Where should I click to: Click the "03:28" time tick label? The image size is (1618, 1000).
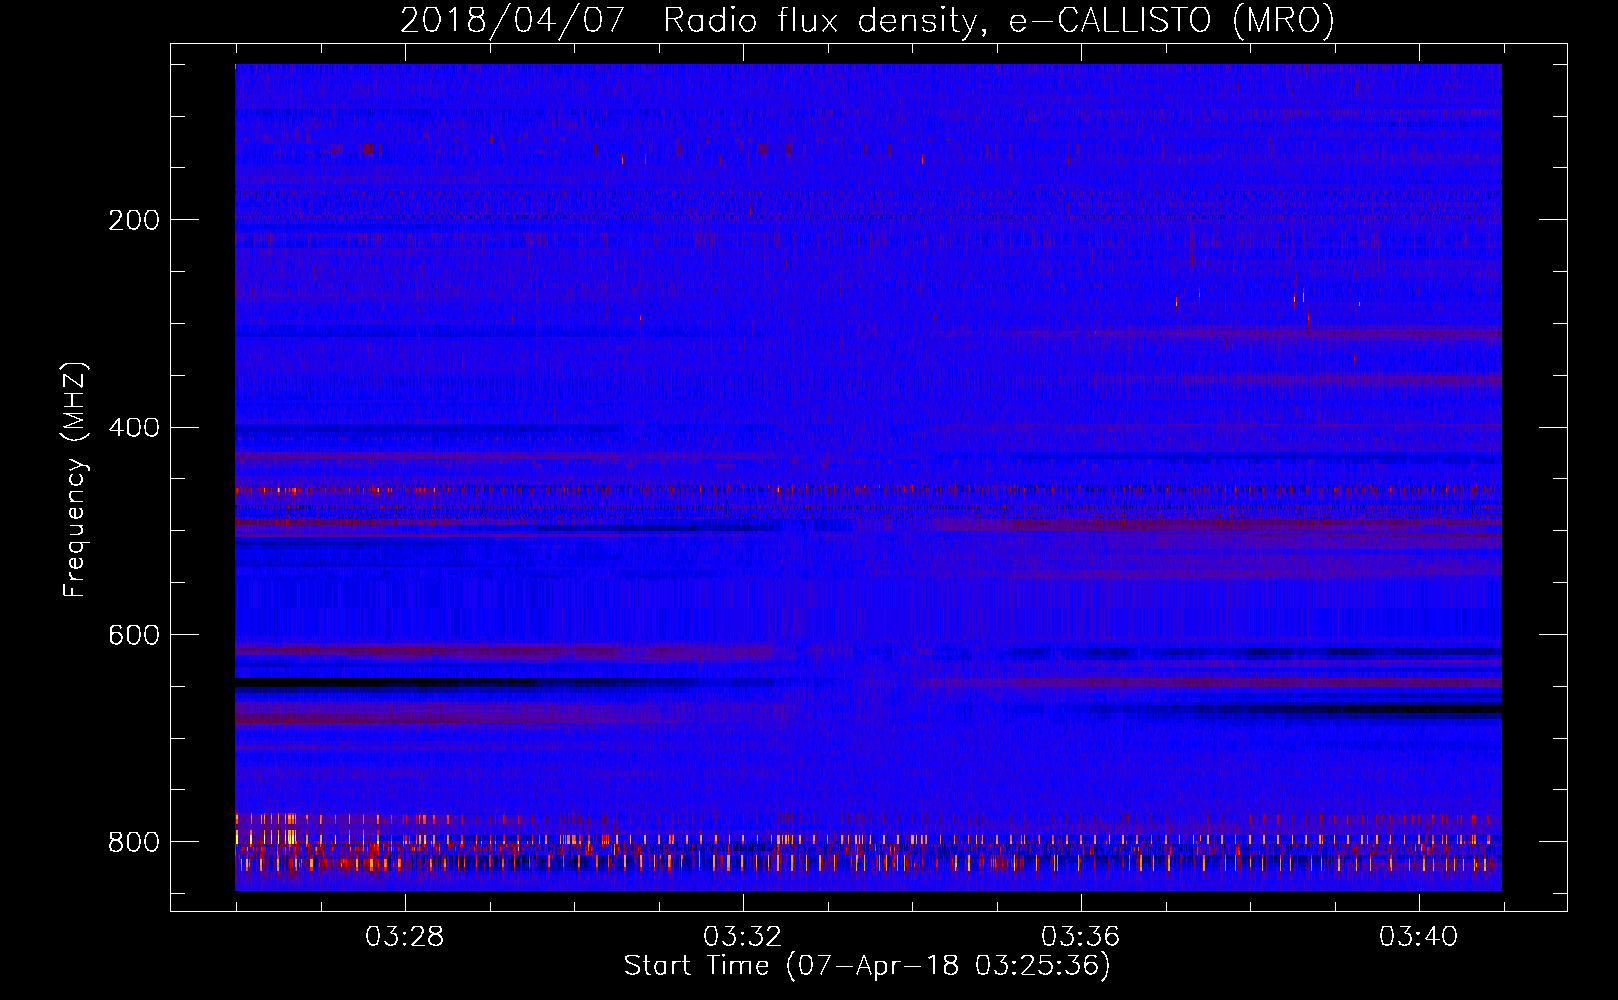405,937
